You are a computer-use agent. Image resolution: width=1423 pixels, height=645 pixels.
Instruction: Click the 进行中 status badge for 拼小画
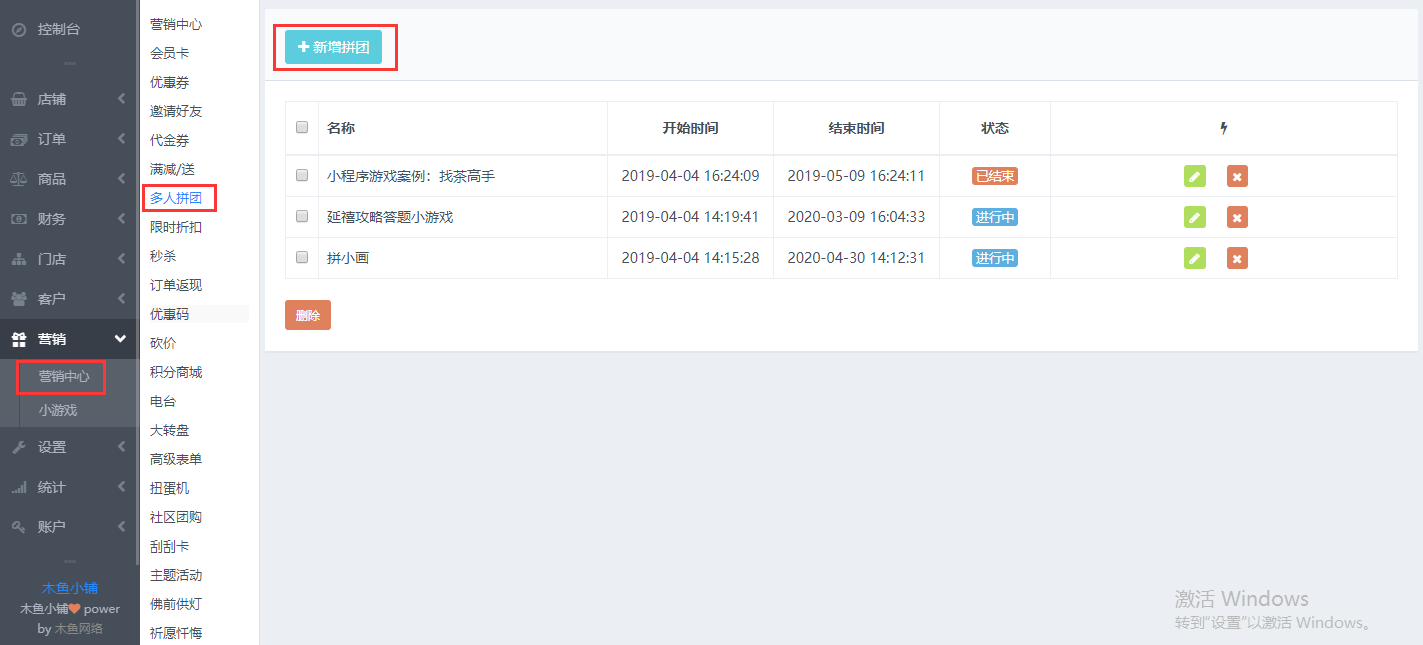[x=993, y=257]
